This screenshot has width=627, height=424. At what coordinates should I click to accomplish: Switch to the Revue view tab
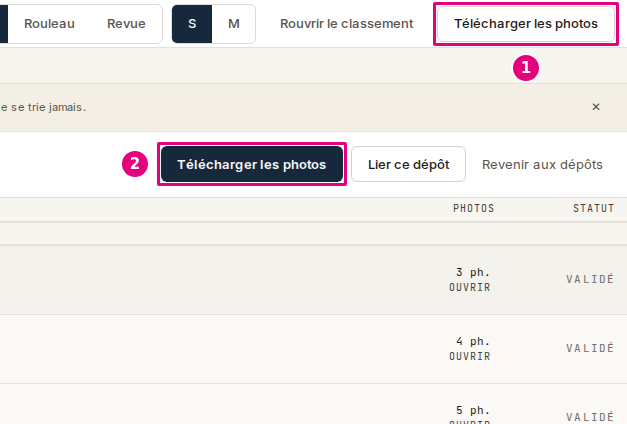pyautogui.click(x=126, y=24)
